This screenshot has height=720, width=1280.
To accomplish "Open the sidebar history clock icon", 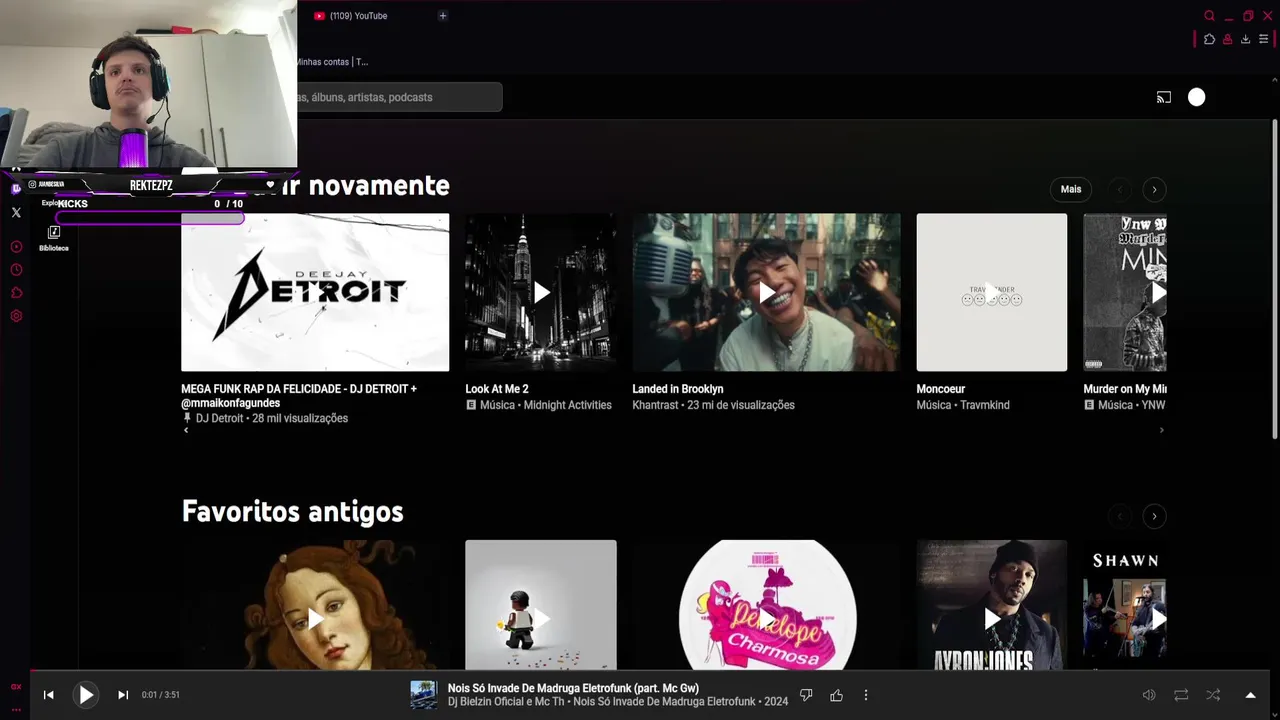I will pos(16,270).
